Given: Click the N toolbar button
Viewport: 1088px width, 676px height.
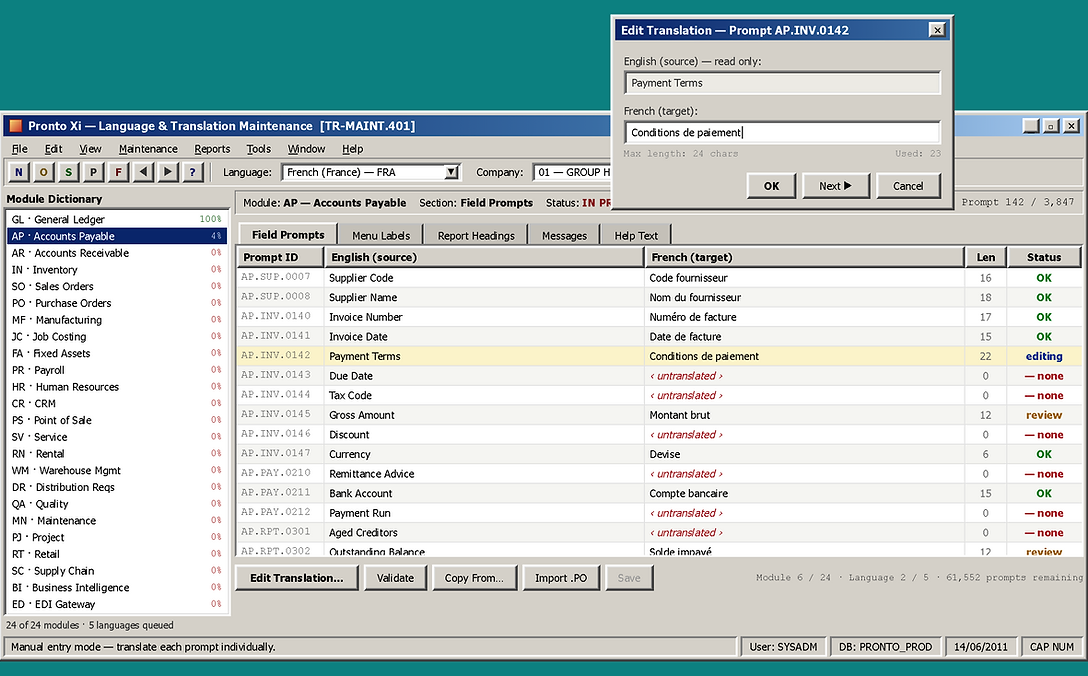Looking at the screenshot, I should pos(19,172).
